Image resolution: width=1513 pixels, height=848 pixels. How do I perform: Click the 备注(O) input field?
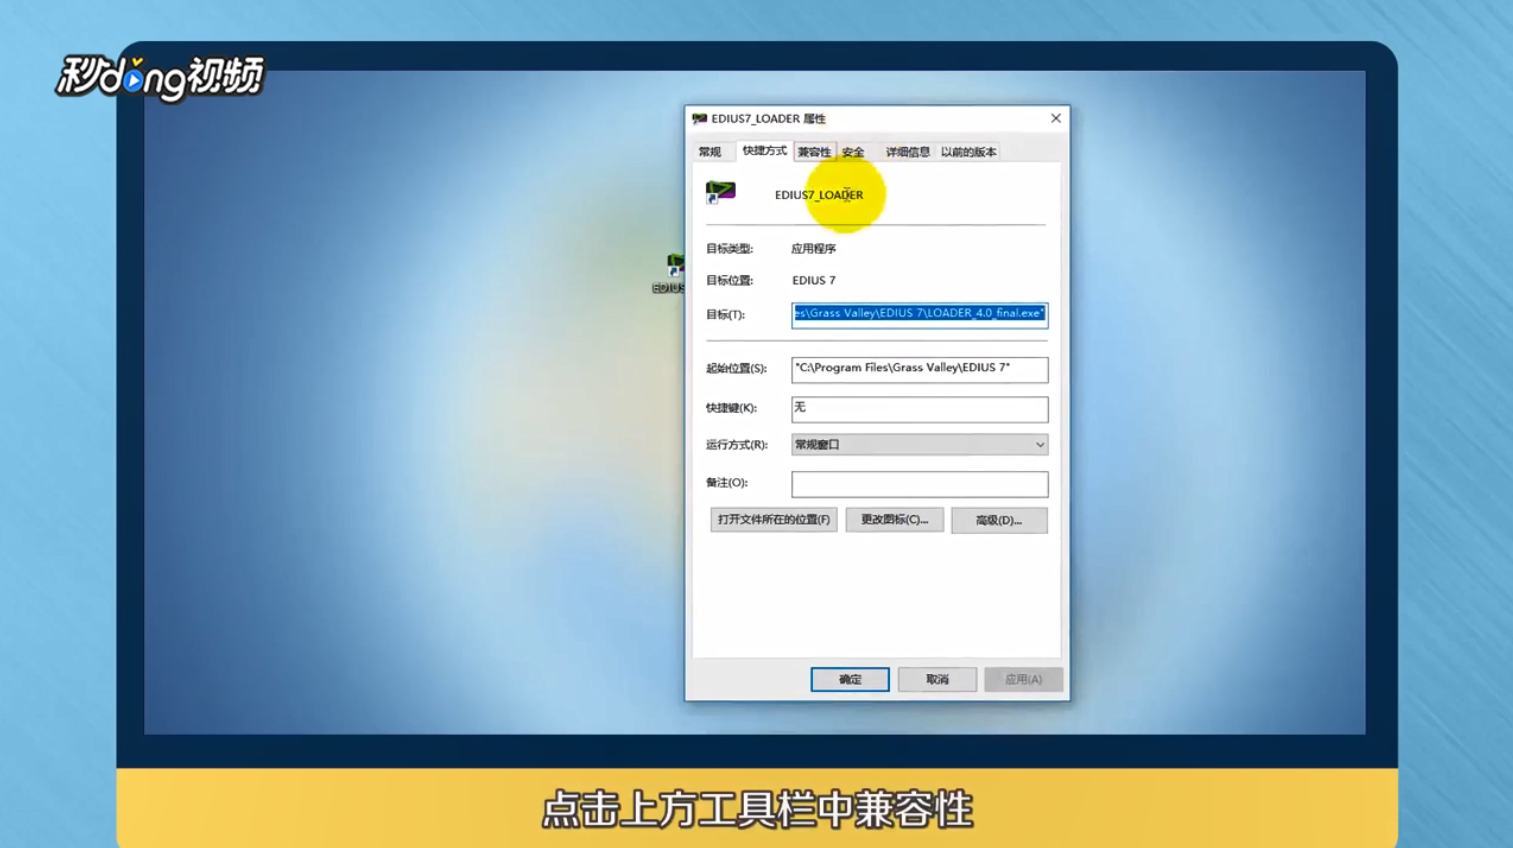point(919,484)
